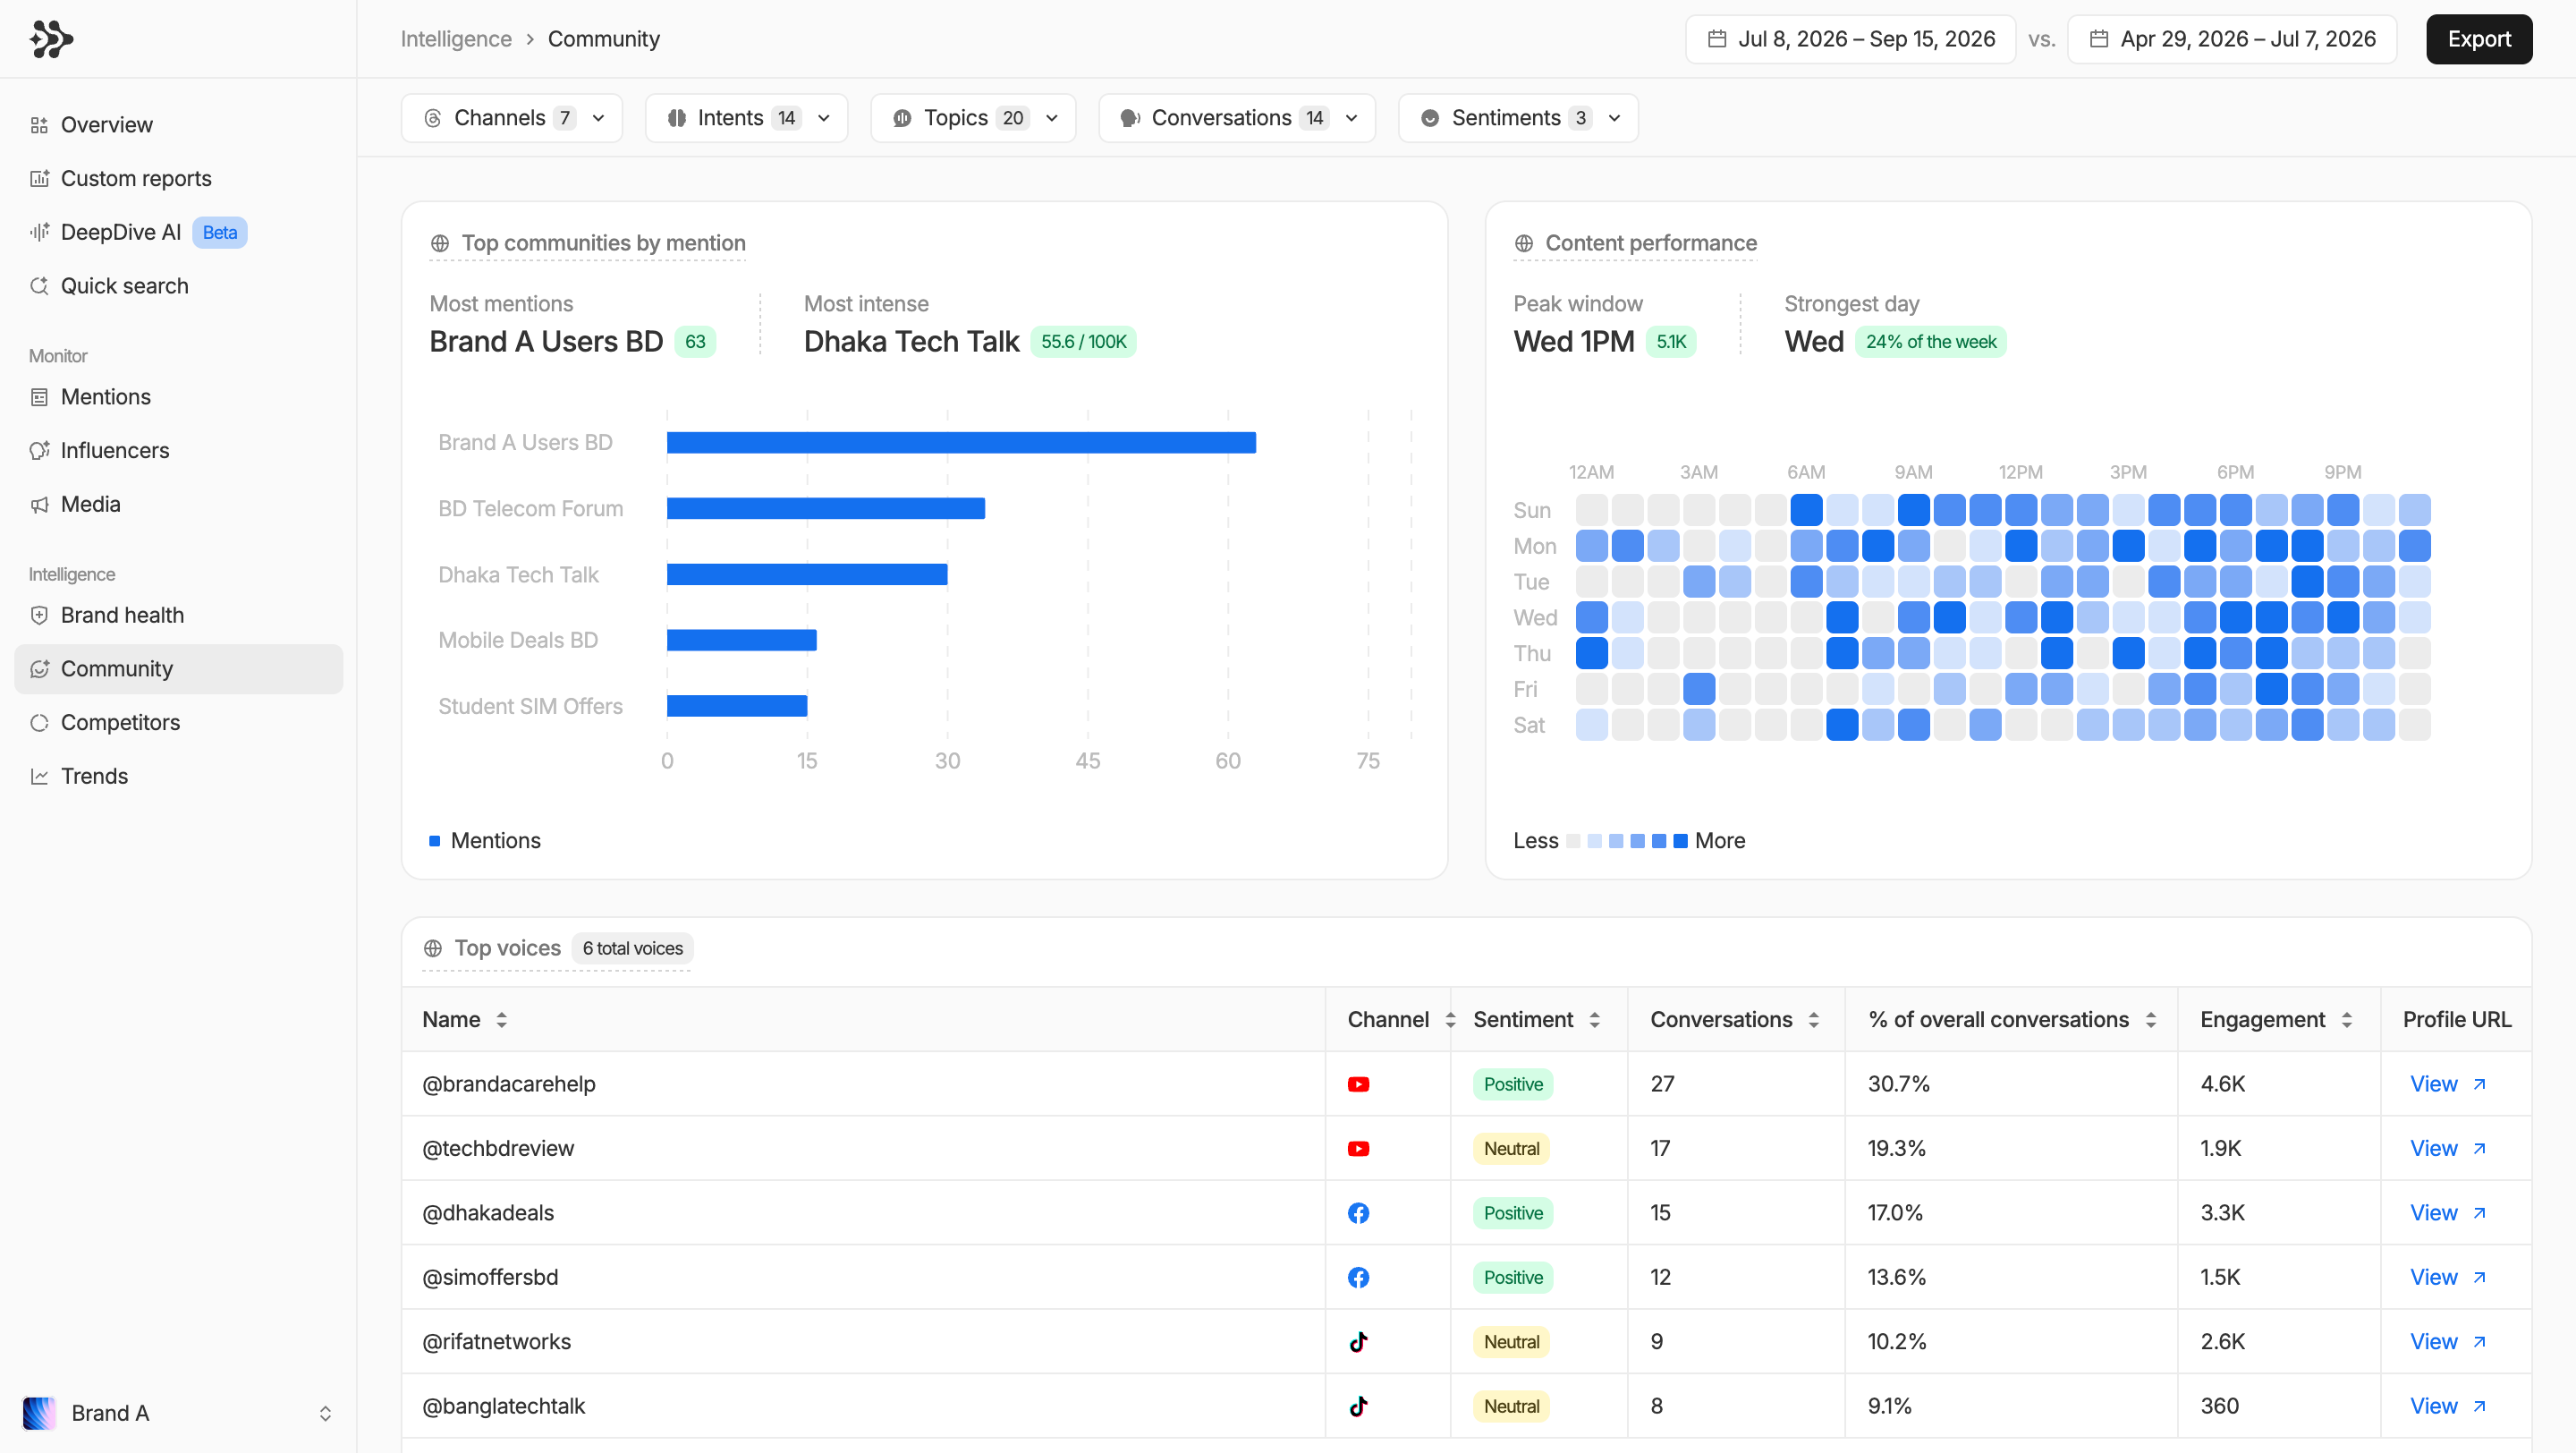Image resolution: width=2576 pixels, height=1453 pixels.
Task: Open the Apr 29 – Jul 7 comparison date picker
Action: coord(2231,39)
